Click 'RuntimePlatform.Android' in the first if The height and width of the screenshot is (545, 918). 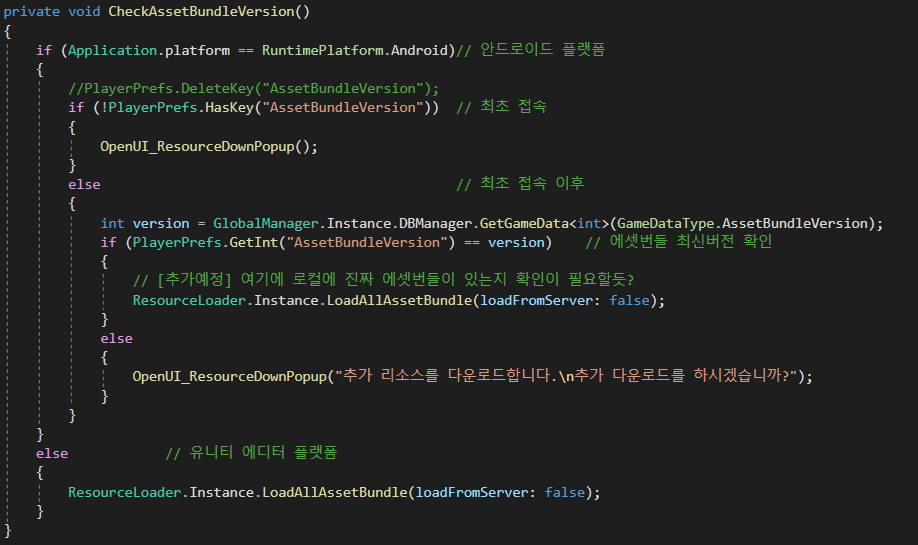pos(355,50)
